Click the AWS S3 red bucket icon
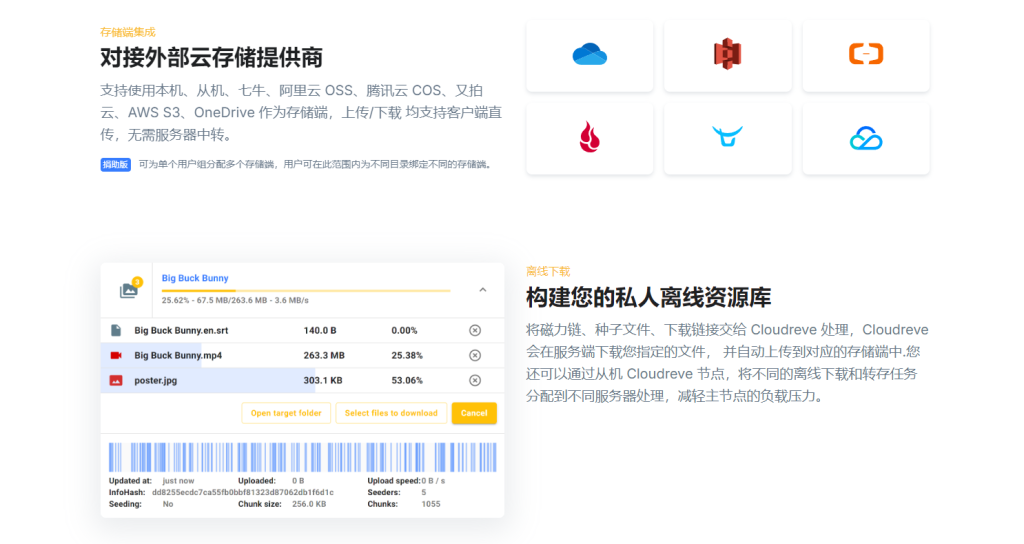This screenshot has height=544, width=1024. tap(727, 55)
